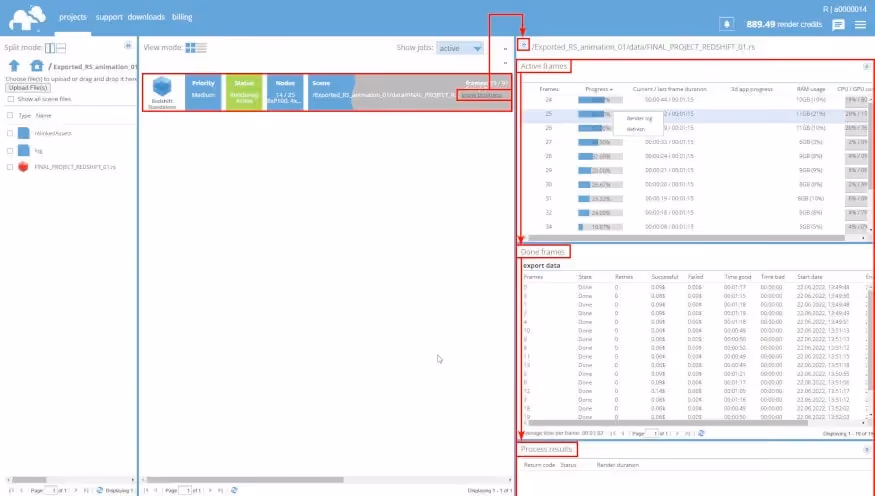
Task: Click the job's Status Rendering cell
Action: coord(244,93)
